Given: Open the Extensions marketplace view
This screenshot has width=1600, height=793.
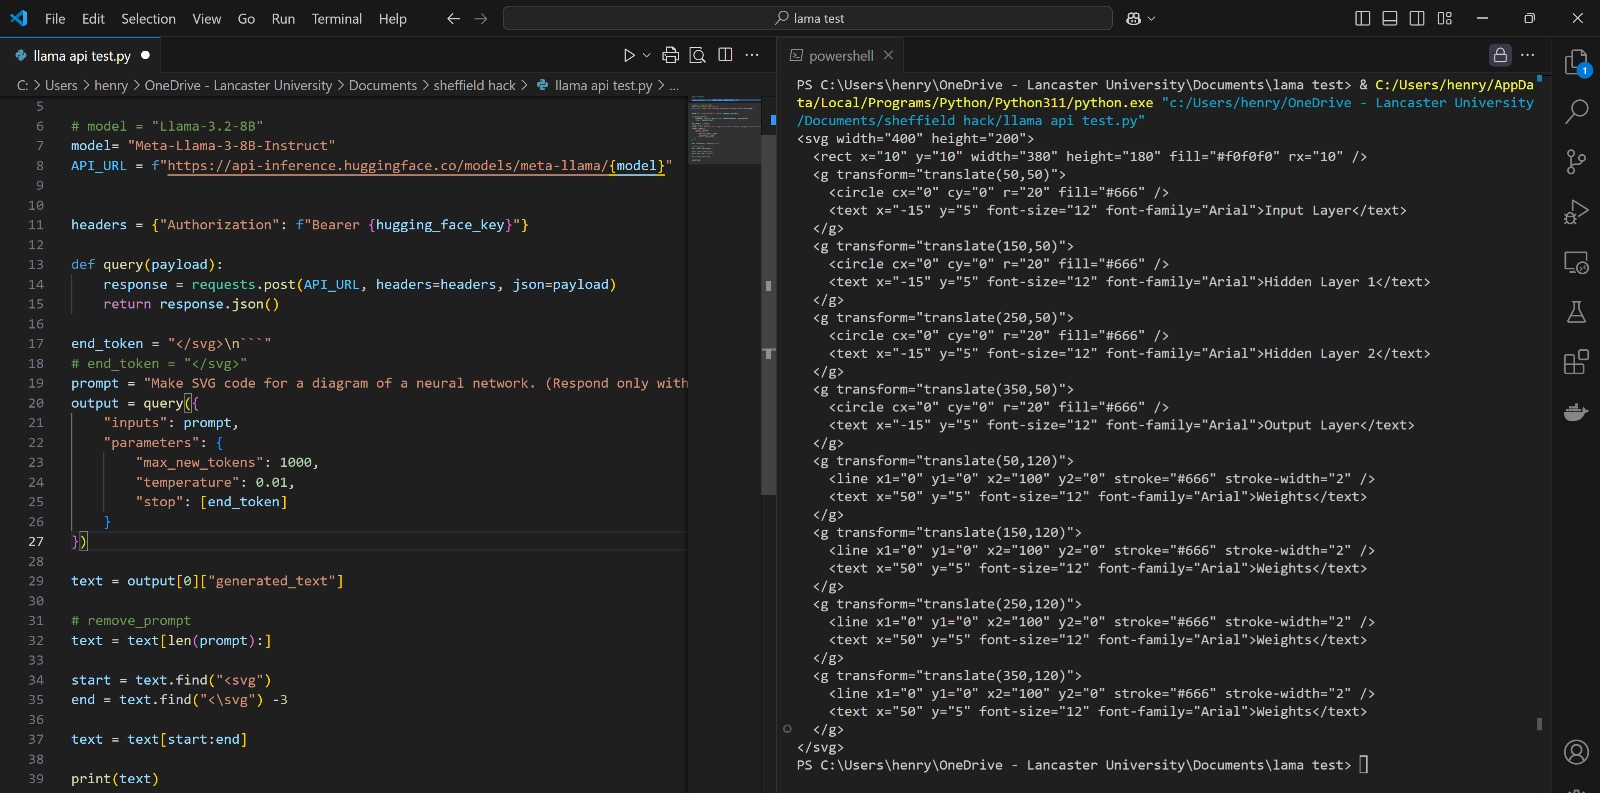Looking at the screenshot, I should (1576, 362).
